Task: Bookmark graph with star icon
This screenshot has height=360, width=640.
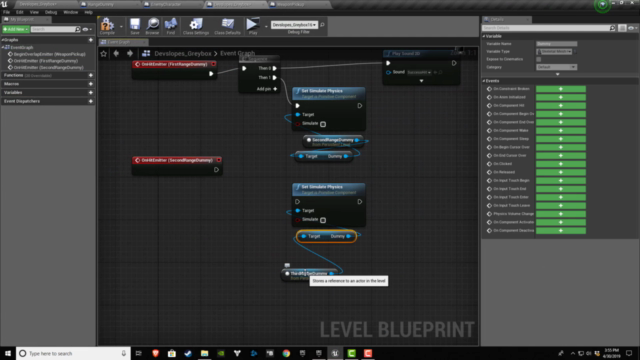Action: pyautogui.click(x=104, y=53)
